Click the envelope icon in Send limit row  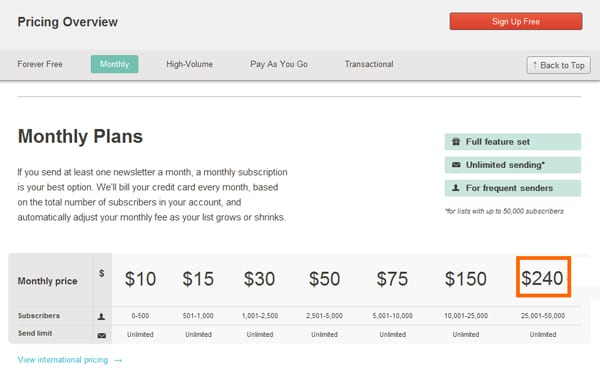coord(101,335)
